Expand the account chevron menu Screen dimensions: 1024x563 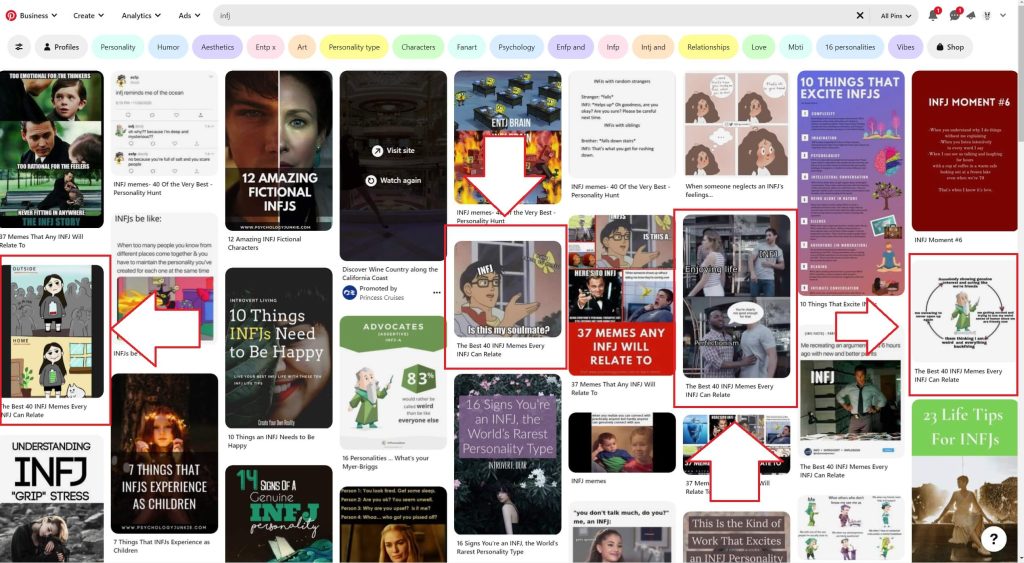point(1003,16)
